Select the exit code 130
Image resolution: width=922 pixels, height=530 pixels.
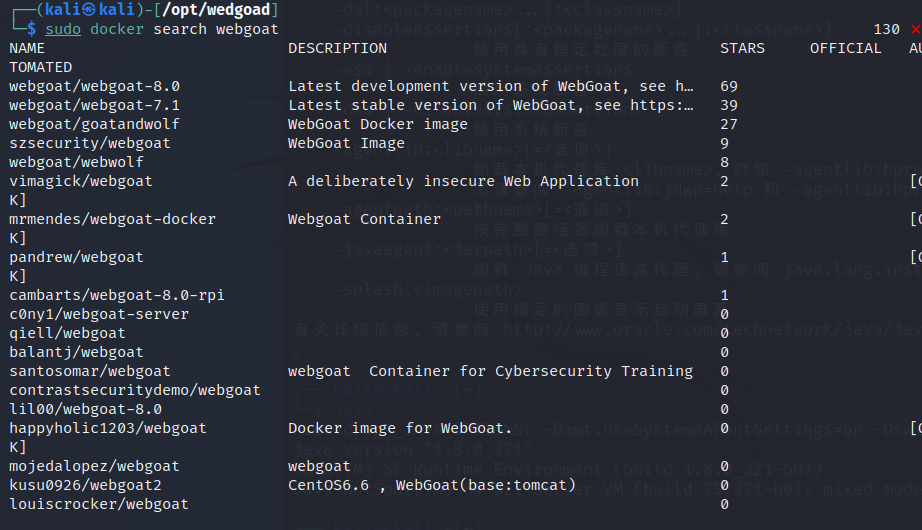pyautogui.click(x=887, y=29)
